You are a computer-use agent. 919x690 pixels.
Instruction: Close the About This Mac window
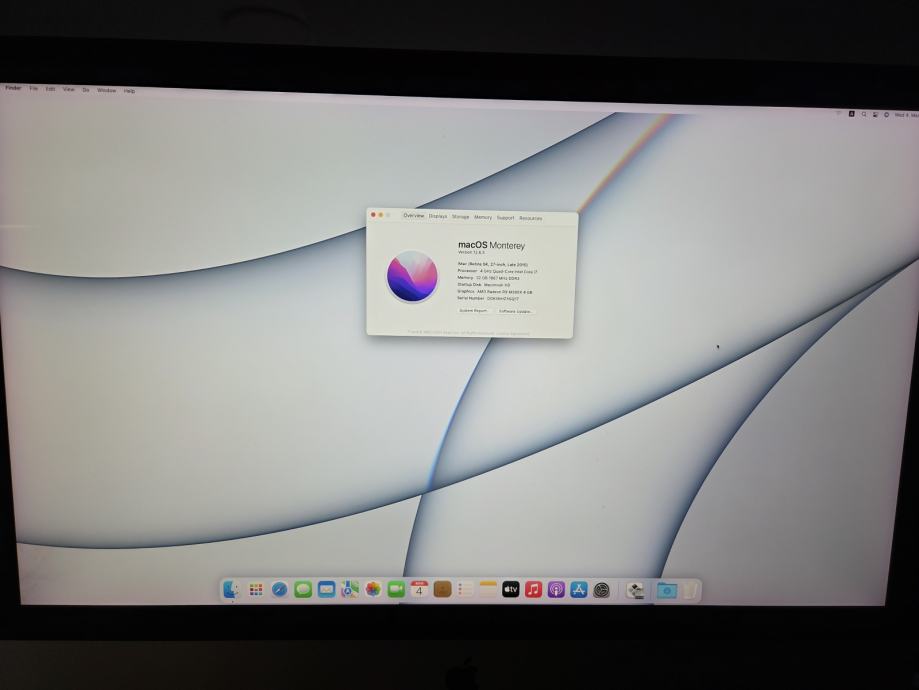(x=373, y=215)
